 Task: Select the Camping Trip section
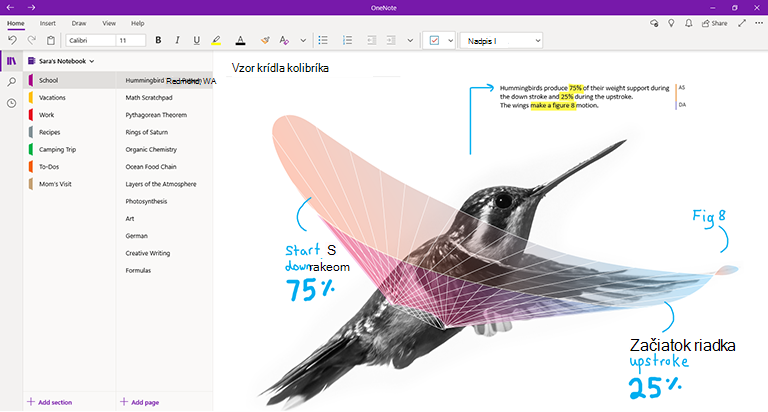point(70,149)
